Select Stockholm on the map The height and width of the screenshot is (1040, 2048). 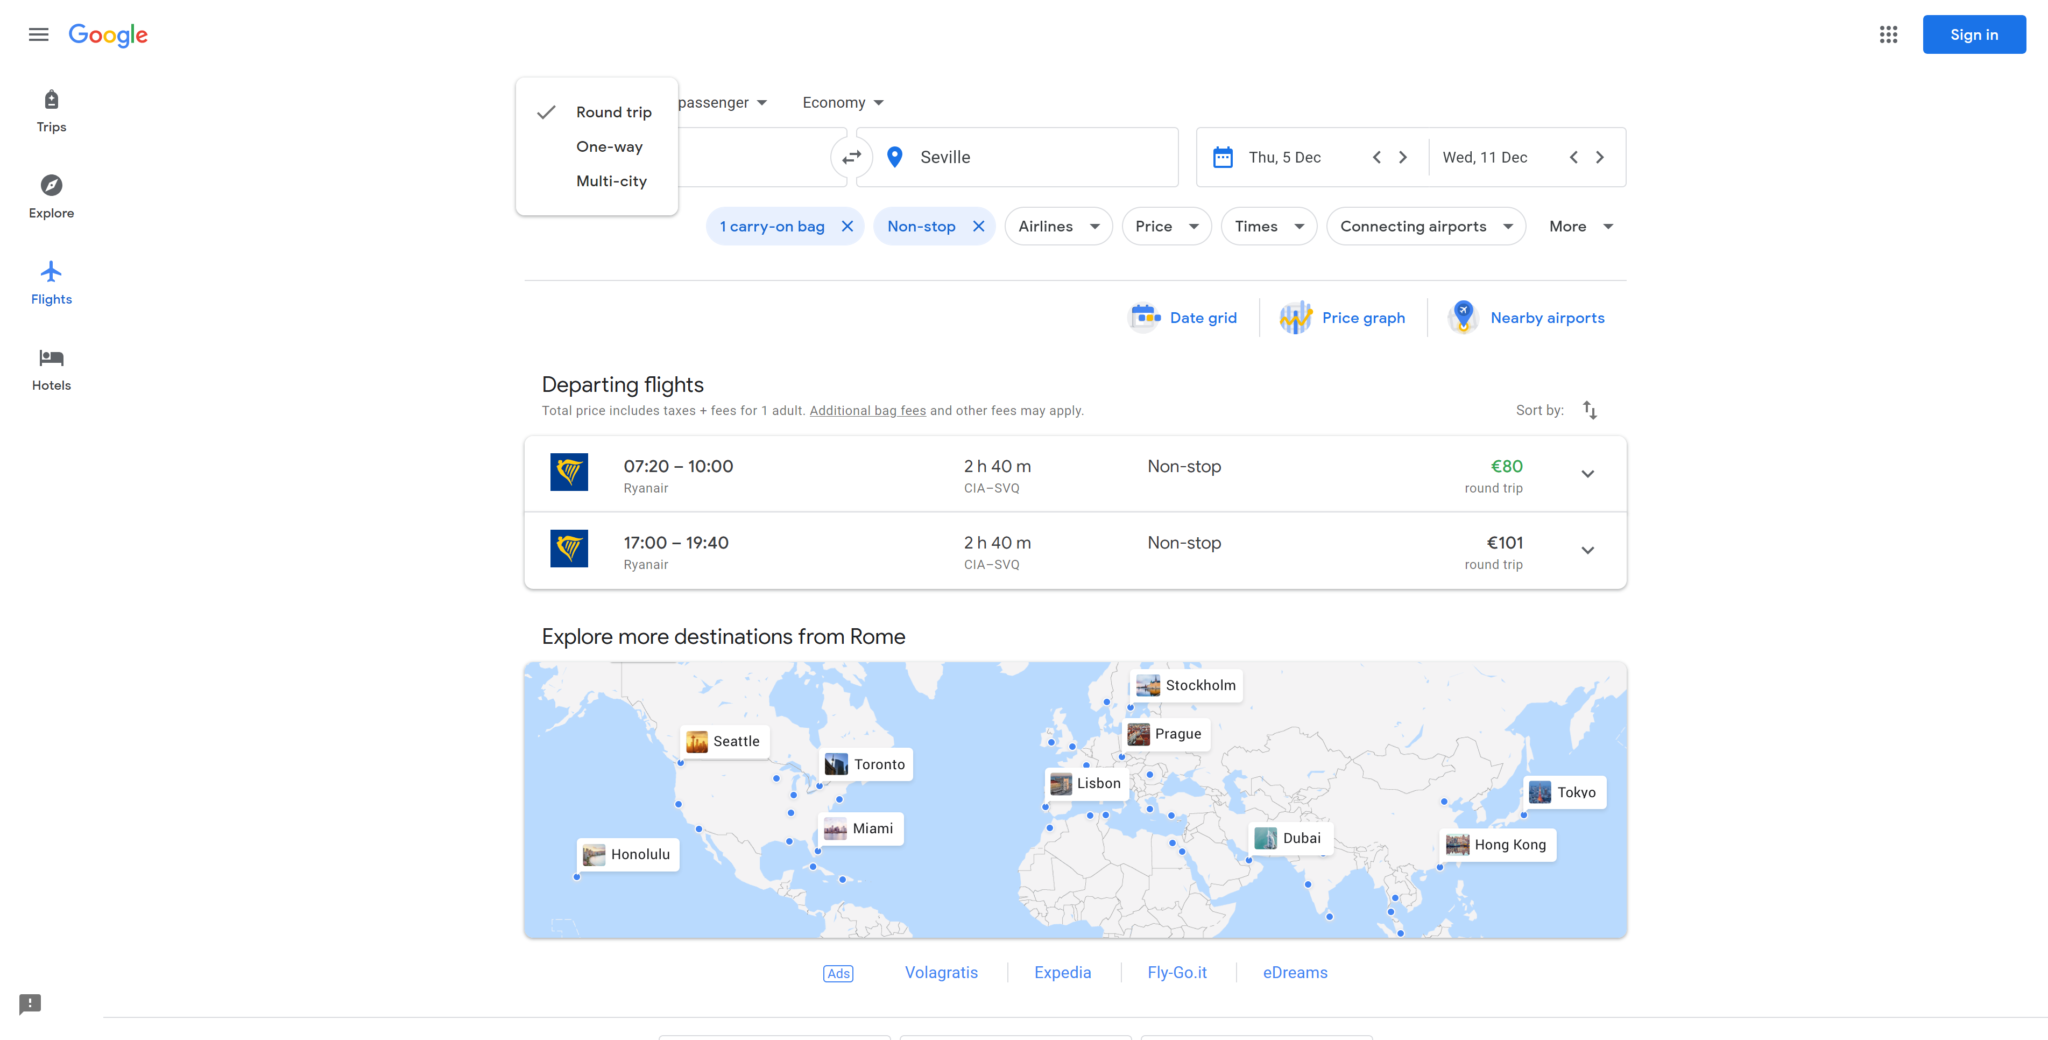(x=1187, y=685)
